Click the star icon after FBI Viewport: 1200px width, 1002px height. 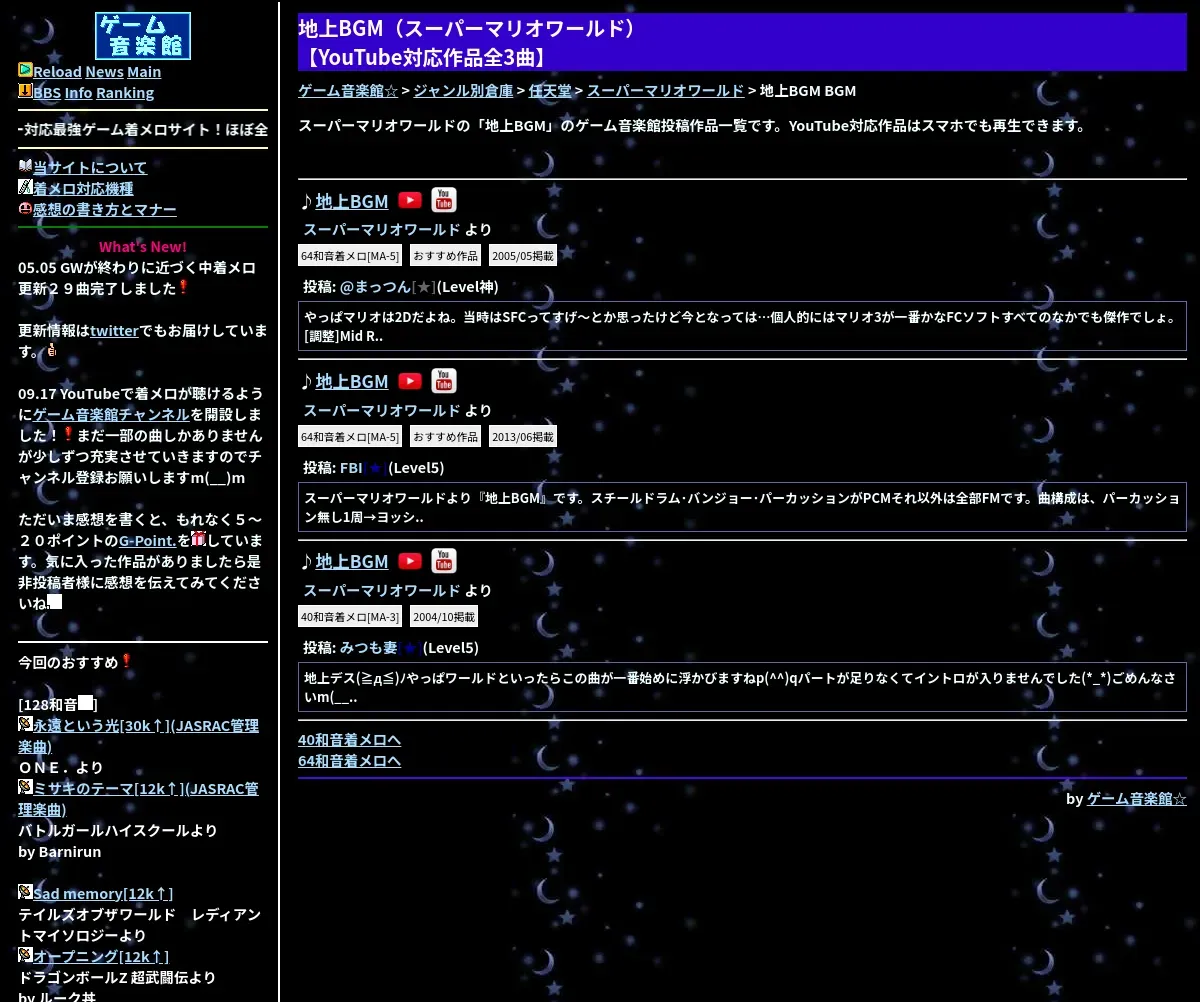(x=375, y=467)
